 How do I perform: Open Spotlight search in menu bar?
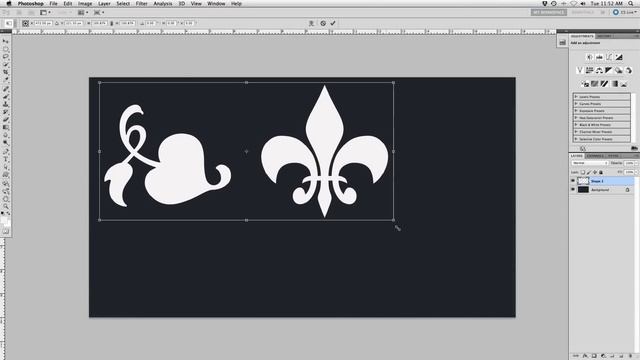tap(631, 4)
